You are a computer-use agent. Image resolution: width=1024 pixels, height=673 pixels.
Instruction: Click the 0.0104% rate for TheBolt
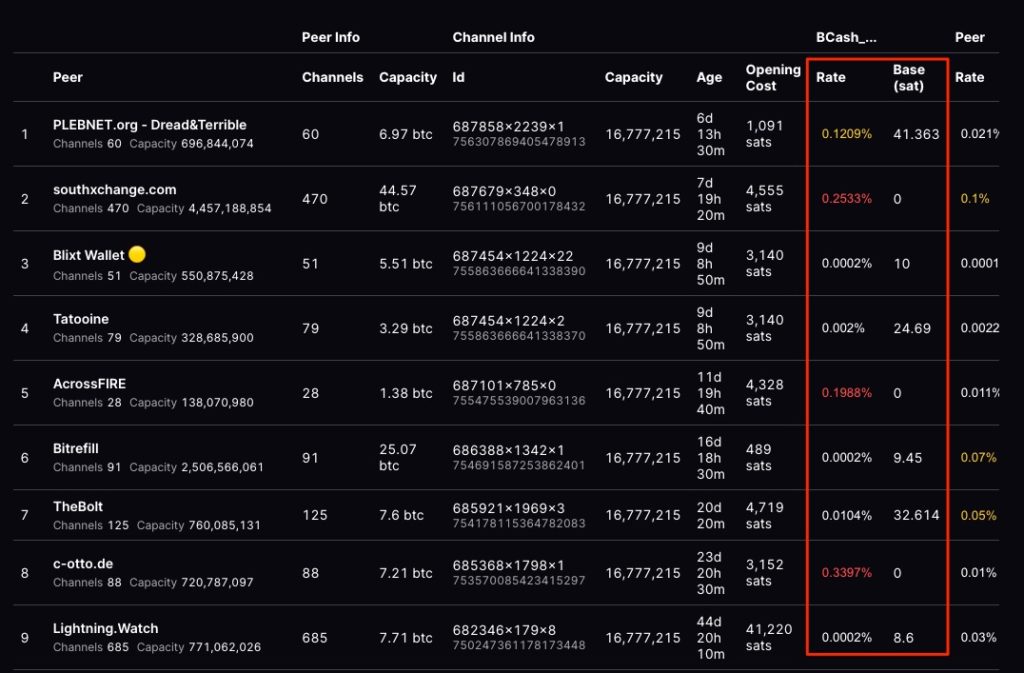tap(846, 515)
